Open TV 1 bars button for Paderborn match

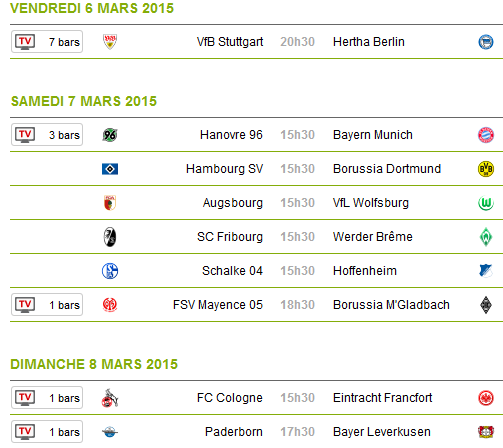coord(47,432)
